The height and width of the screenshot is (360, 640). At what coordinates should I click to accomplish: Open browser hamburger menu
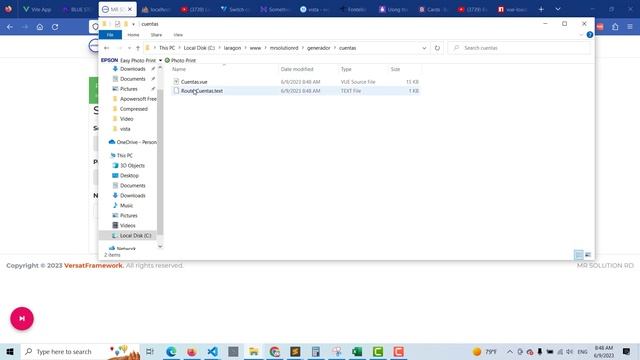tap(630, 27)
